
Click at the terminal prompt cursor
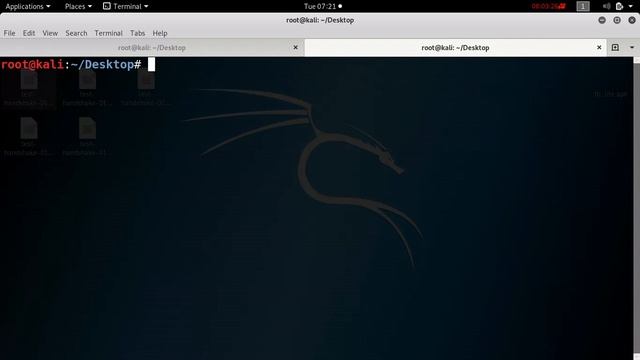pos(151,64)
